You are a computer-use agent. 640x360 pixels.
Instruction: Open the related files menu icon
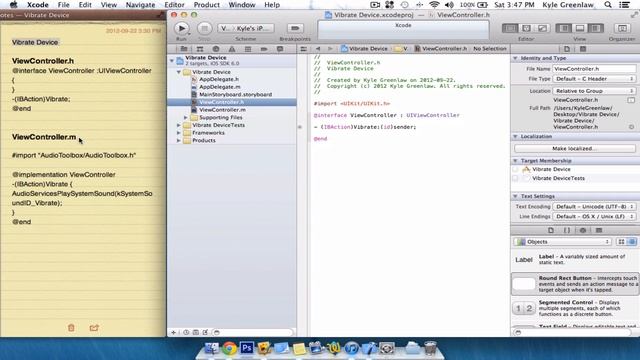pyautogui.click(x=303, y=49)
